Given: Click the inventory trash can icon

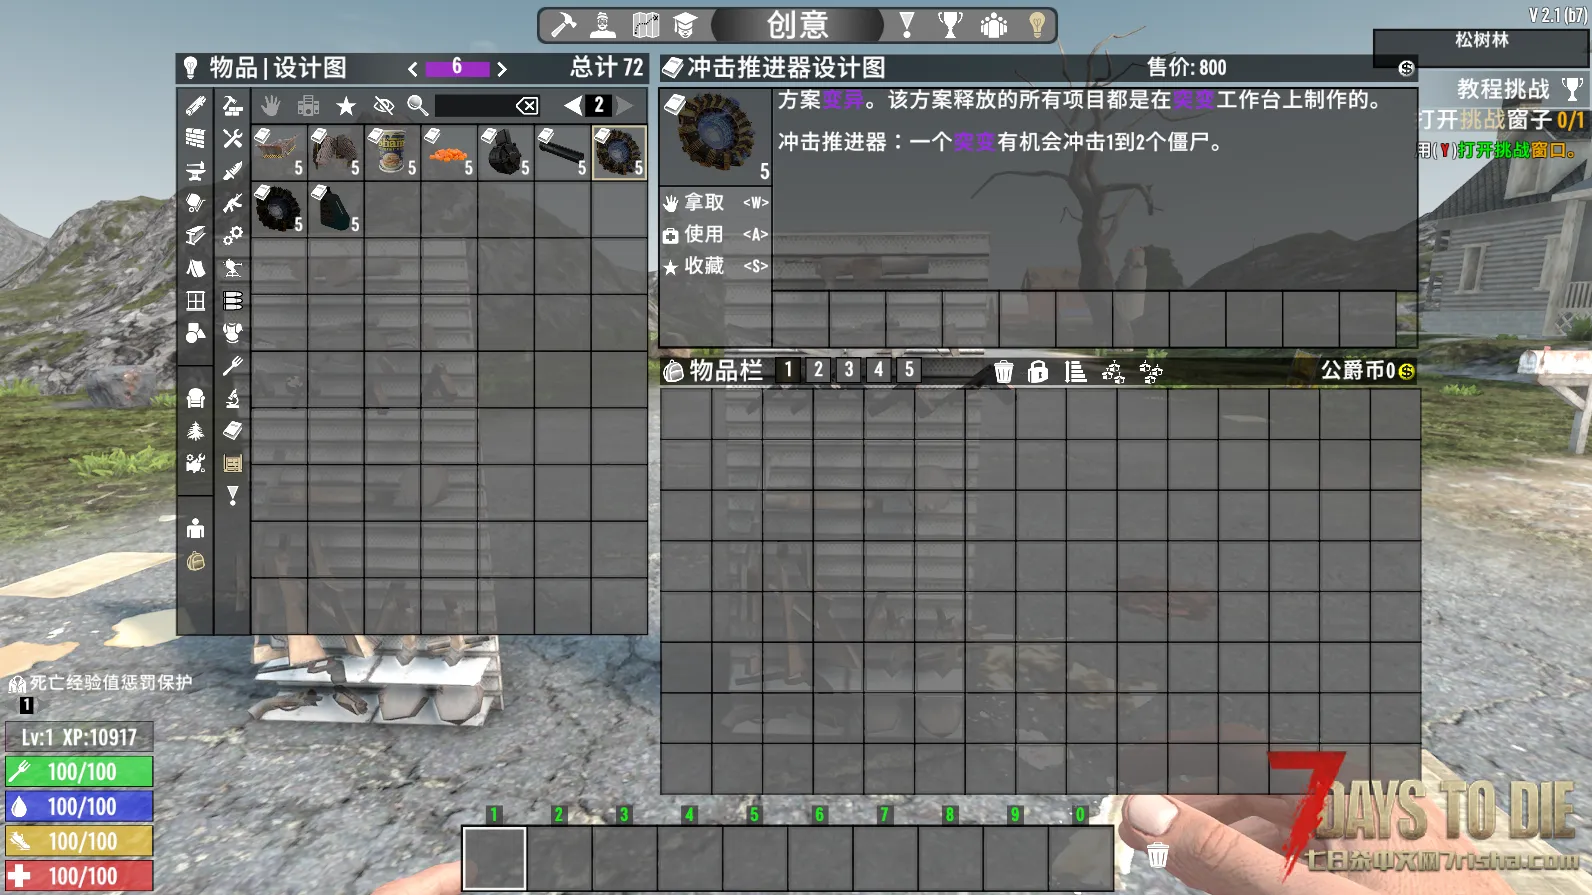Looking at the screenshot, I should pyautogui.click(x=1004, y=372).
